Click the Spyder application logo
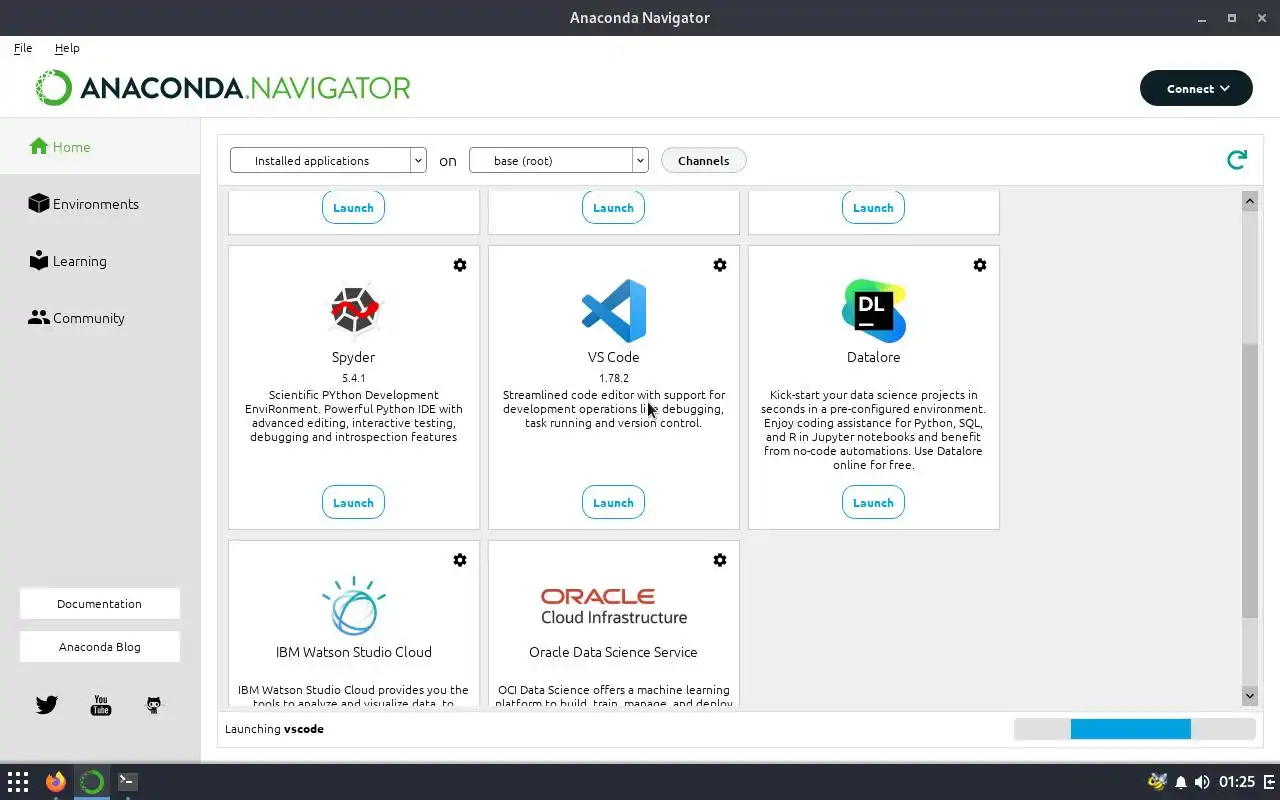The height and width of the screenshot is (800, 1280). [x=354, y=311]
